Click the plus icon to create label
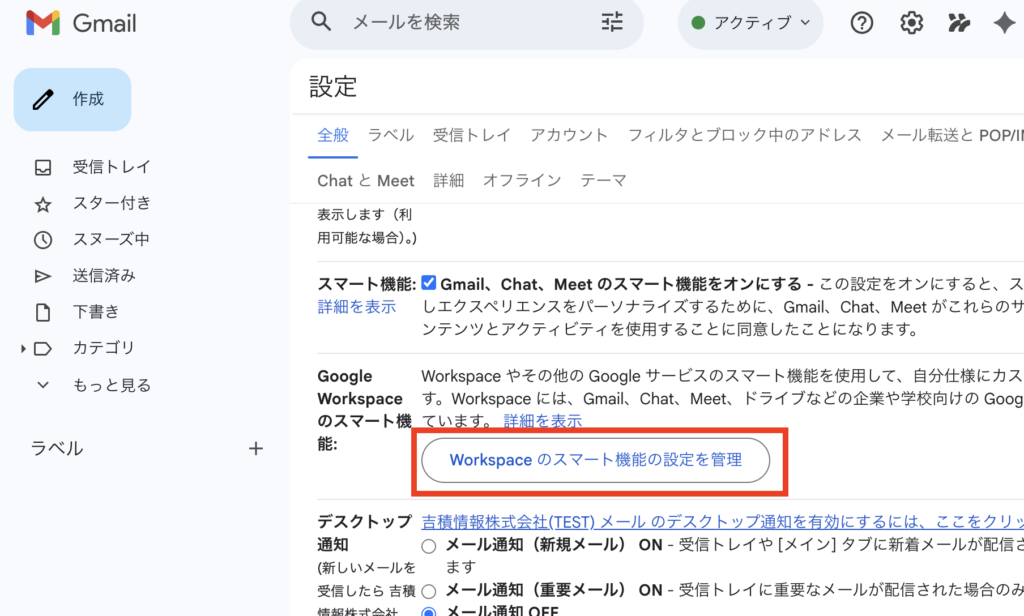 click(256, 449)
